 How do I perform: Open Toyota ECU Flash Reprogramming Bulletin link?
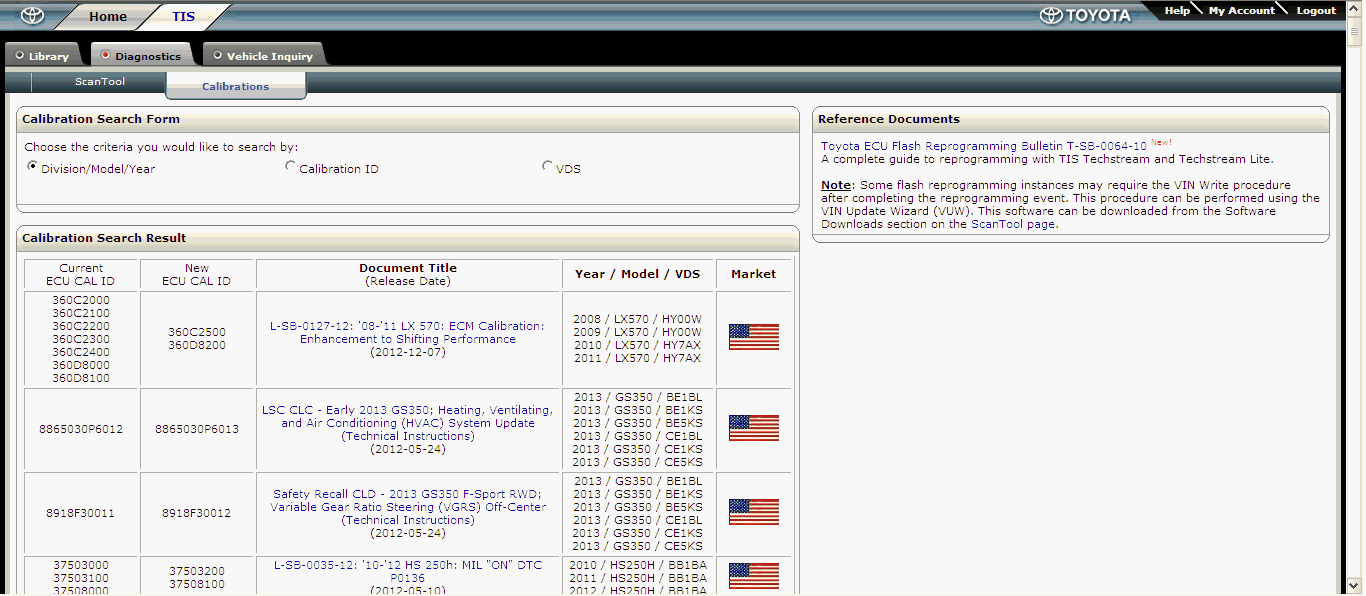983,146
